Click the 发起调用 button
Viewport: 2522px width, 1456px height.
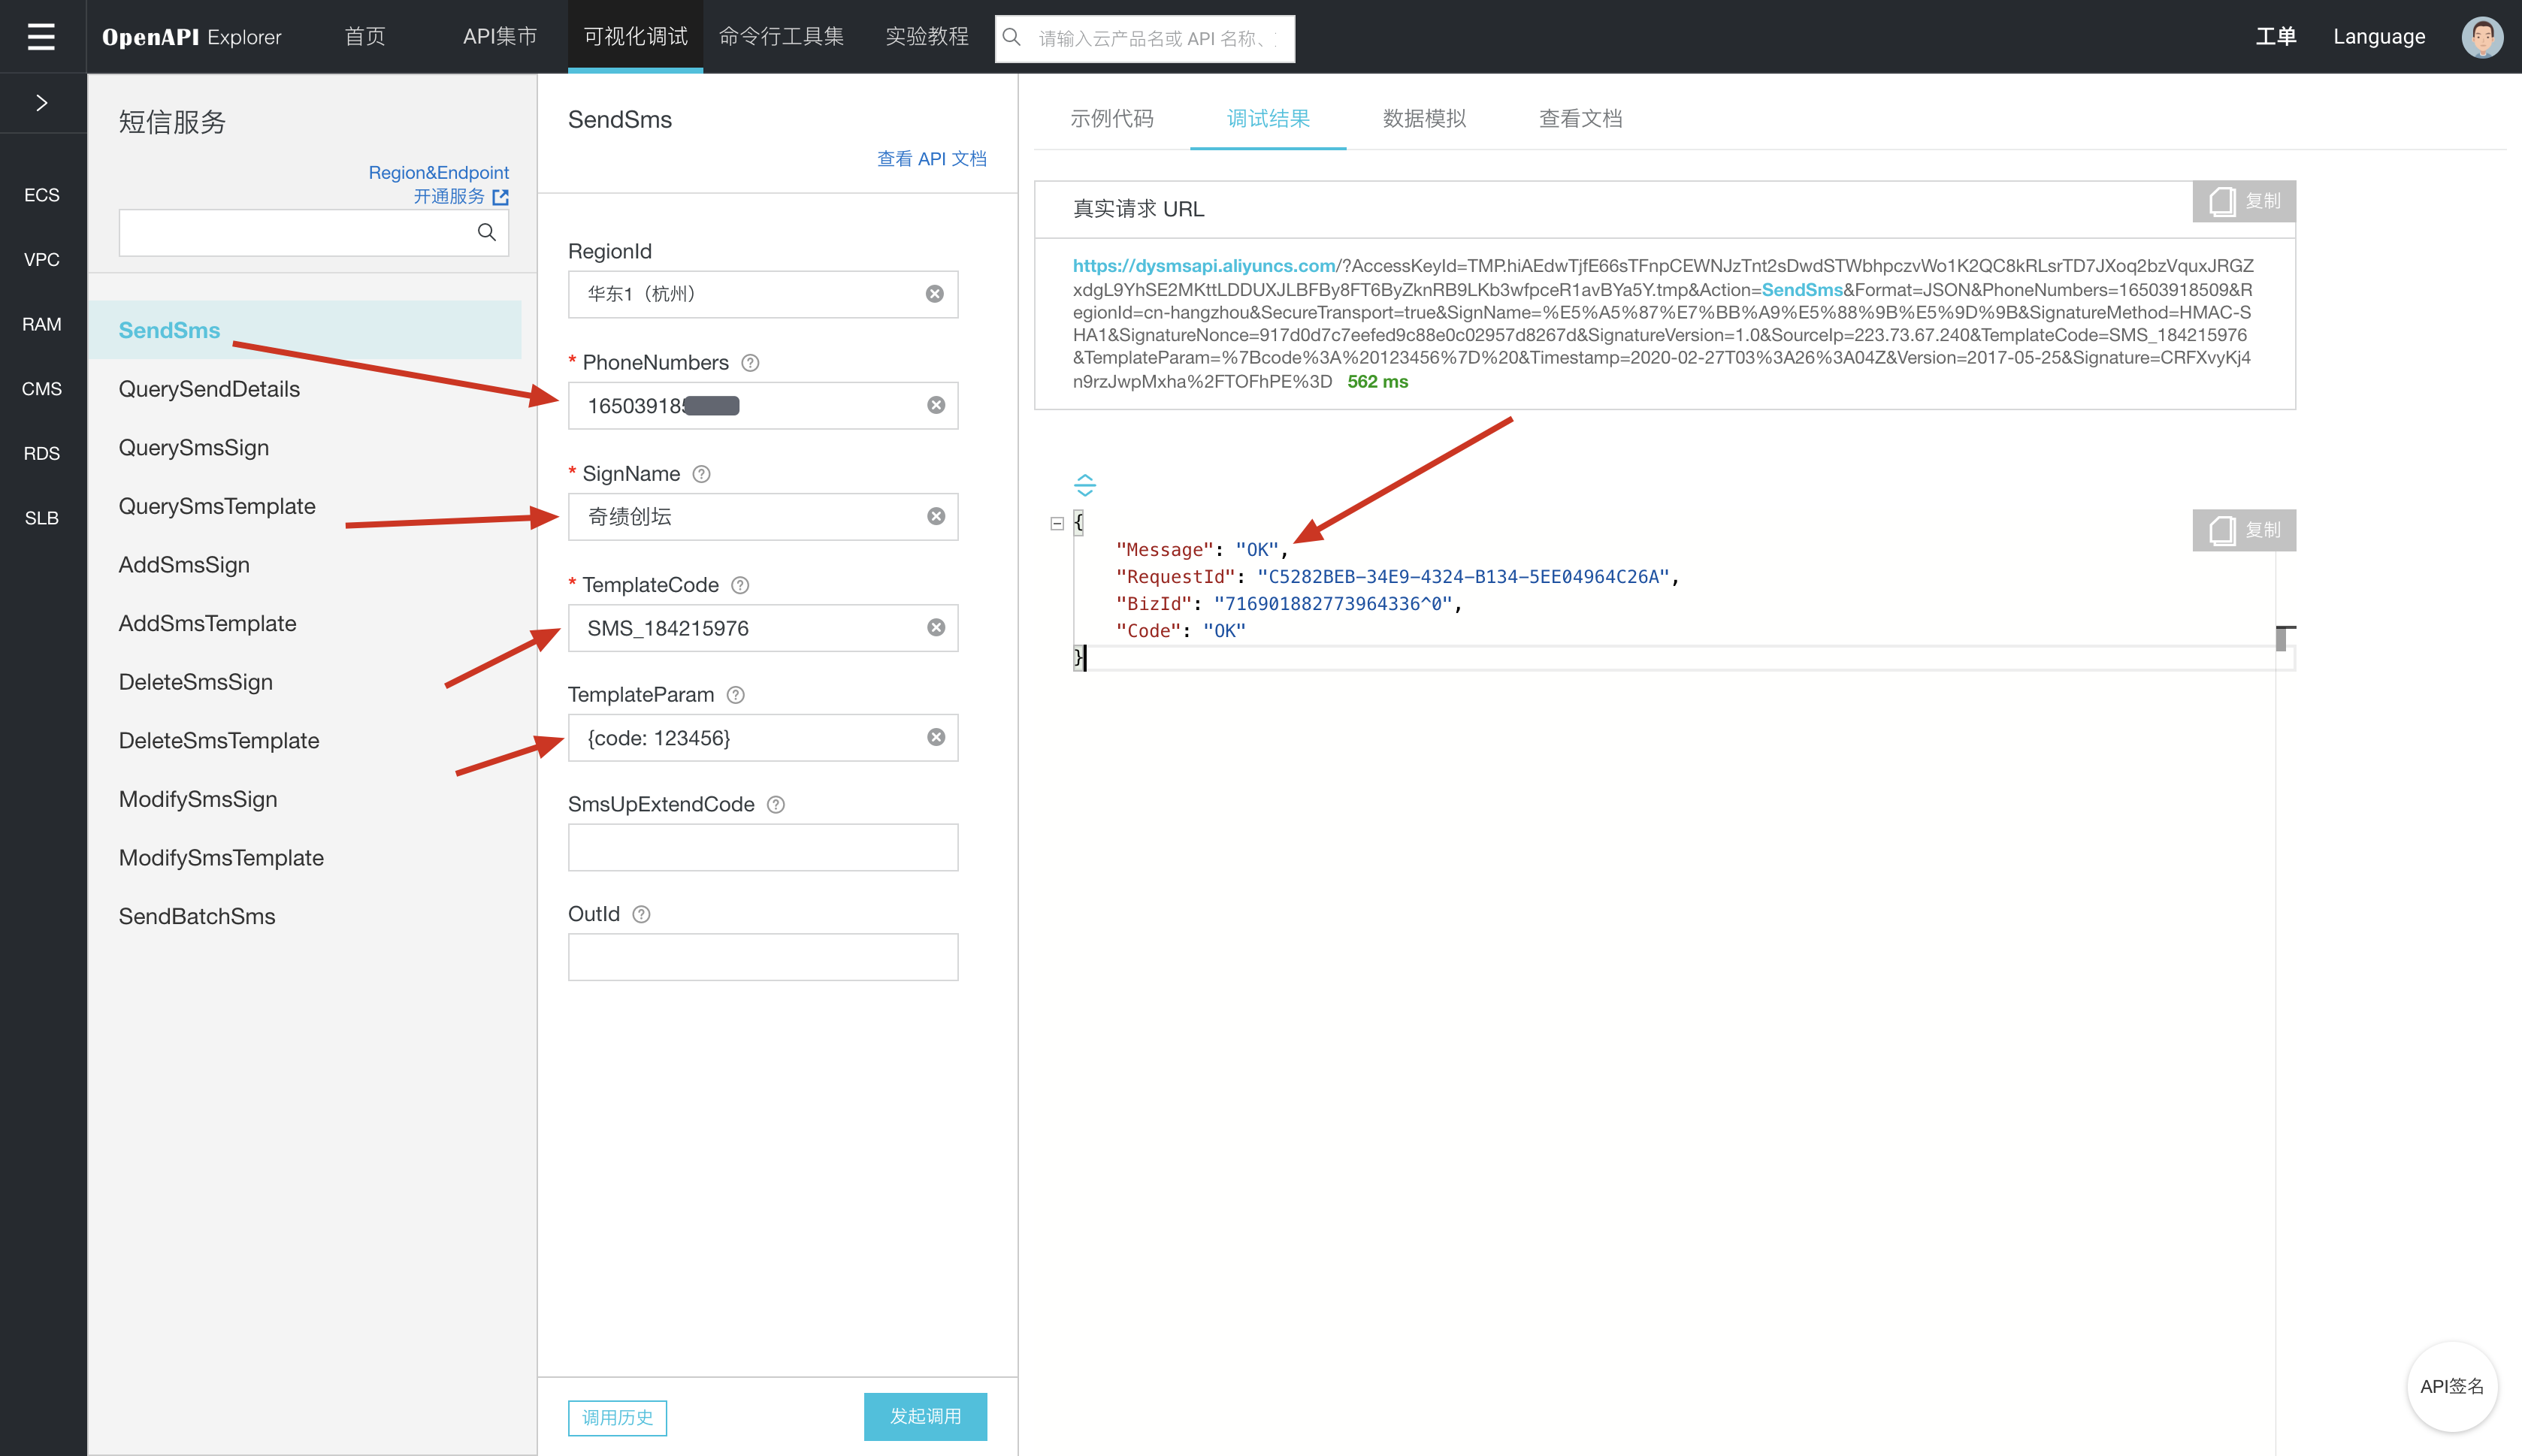pos(924,1416)
